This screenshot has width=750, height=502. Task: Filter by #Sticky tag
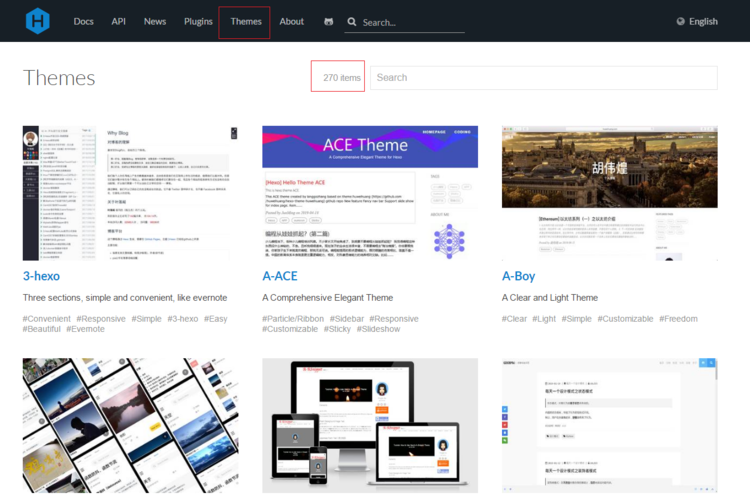337,329
